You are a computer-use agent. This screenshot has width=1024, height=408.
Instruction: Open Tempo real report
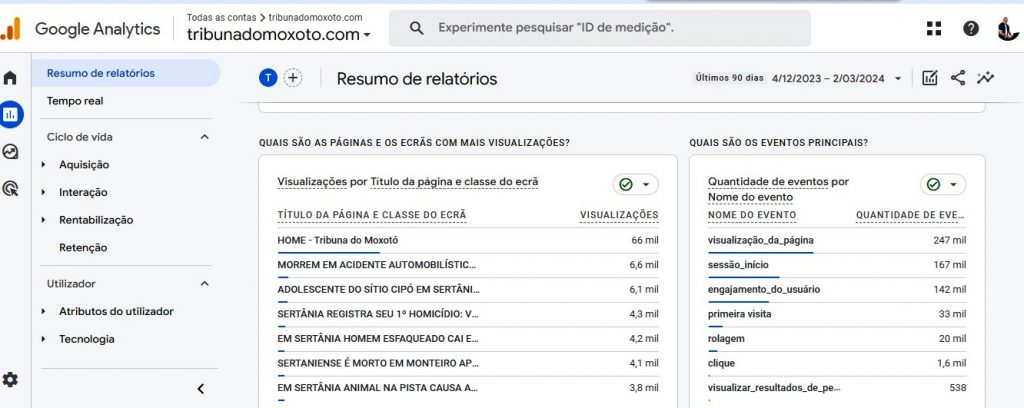(75, 101)
